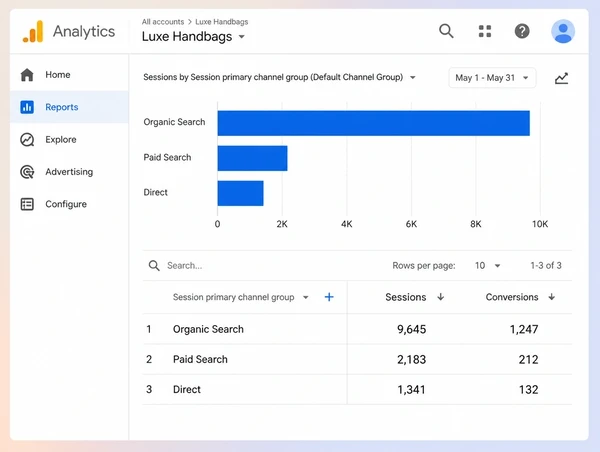Click conversions value 132
This screenshot has height=452, width=600.
528,390
